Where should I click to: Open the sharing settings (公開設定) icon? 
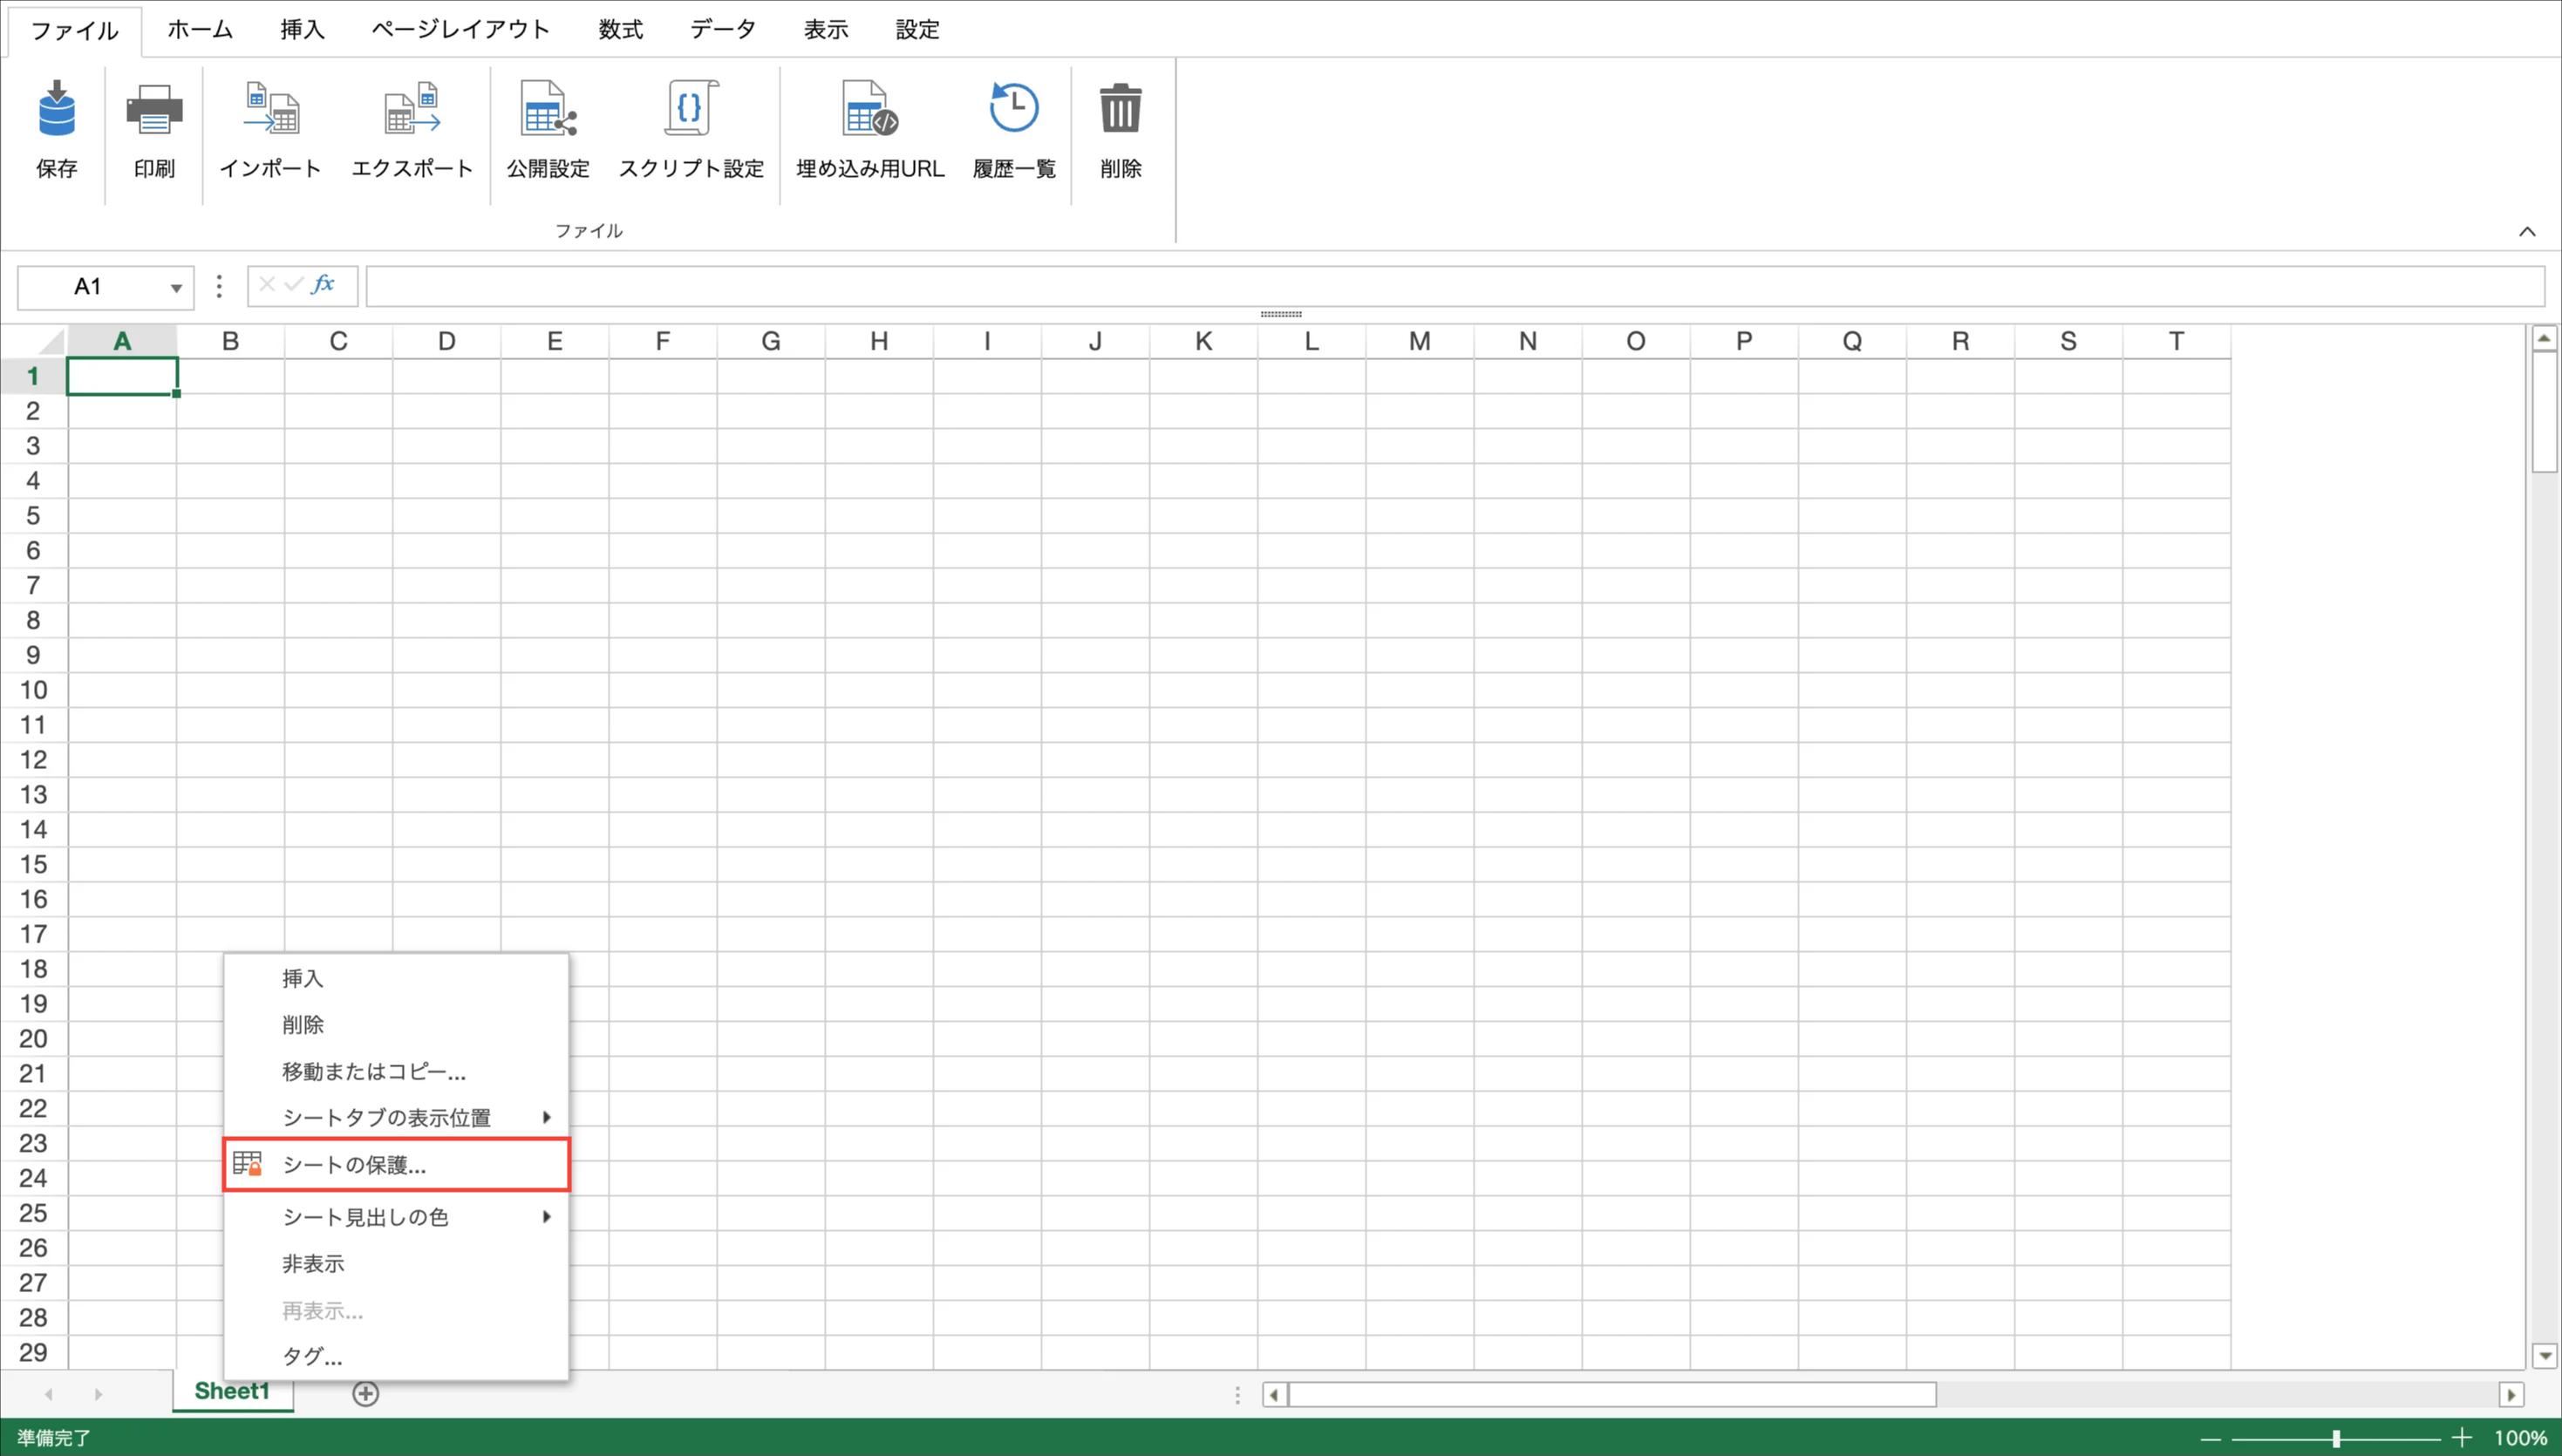pos(548,110)
